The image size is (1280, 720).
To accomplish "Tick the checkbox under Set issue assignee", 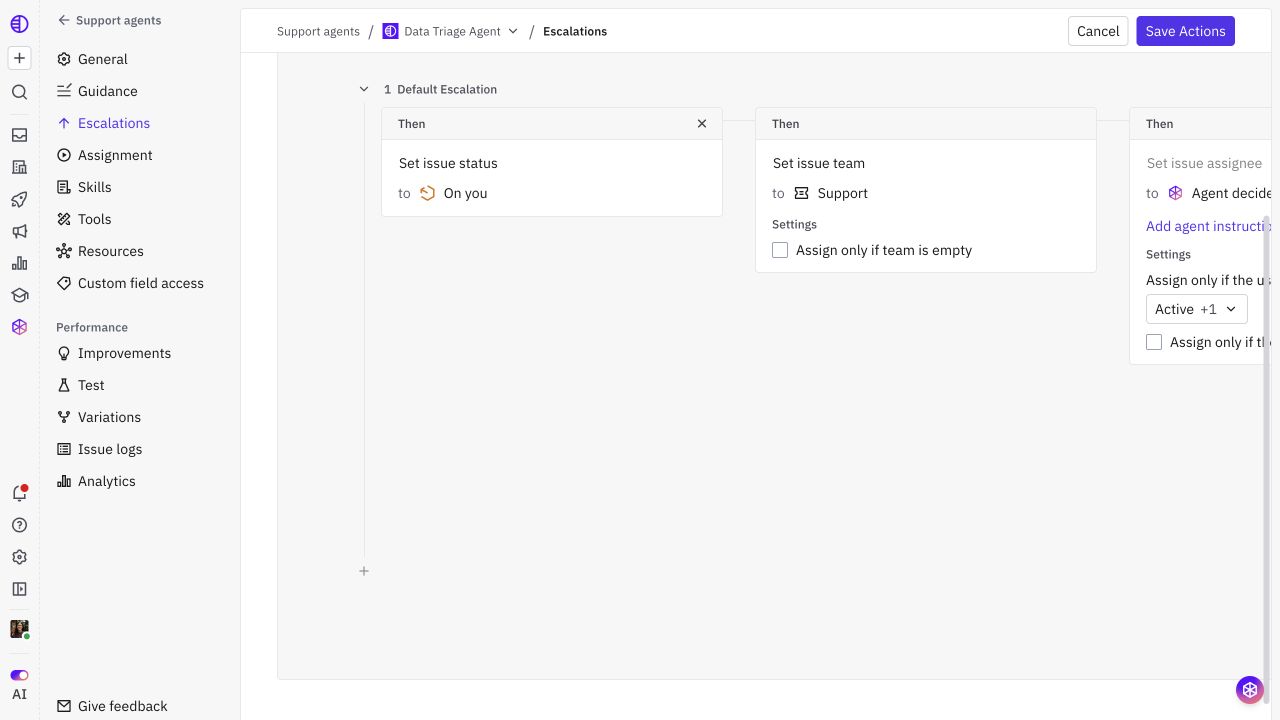I will (1154, 342).
